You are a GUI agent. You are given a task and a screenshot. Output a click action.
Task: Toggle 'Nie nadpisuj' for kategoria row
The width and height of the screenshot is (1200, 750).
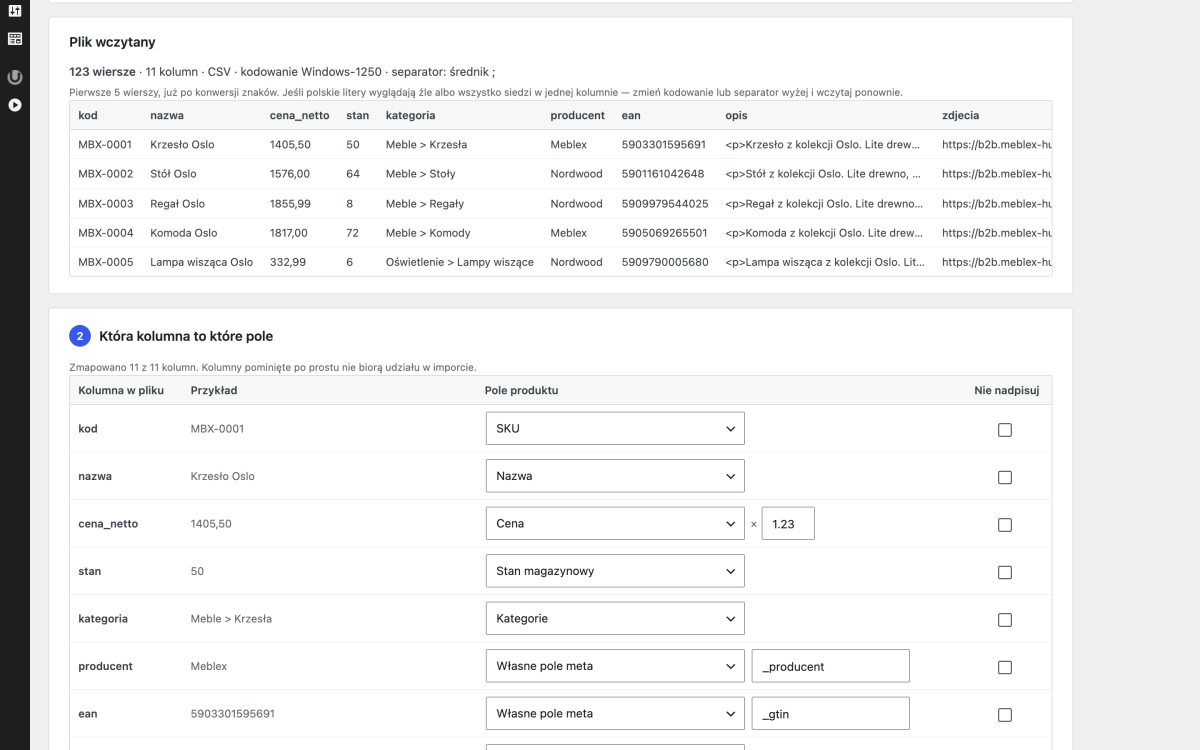point(1005,619)
